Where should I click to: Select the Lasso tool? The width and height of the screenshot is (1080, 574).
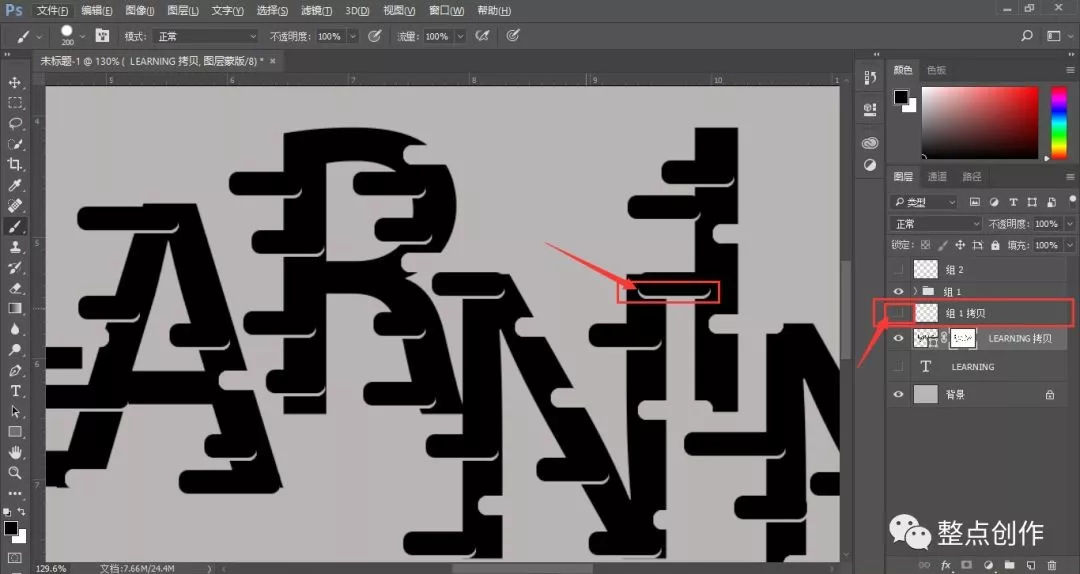[14, 123]
